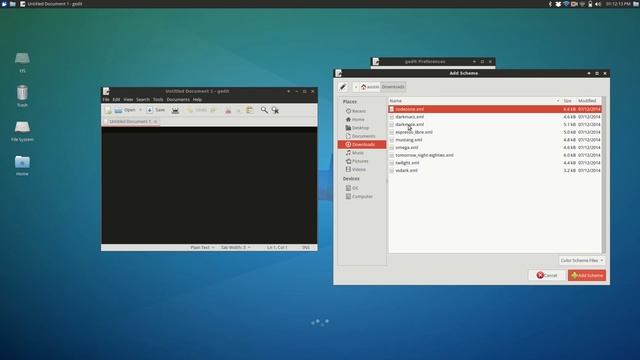Click the Bluetooth icon in top panel

pyautogui.click(x=550, y=4)
